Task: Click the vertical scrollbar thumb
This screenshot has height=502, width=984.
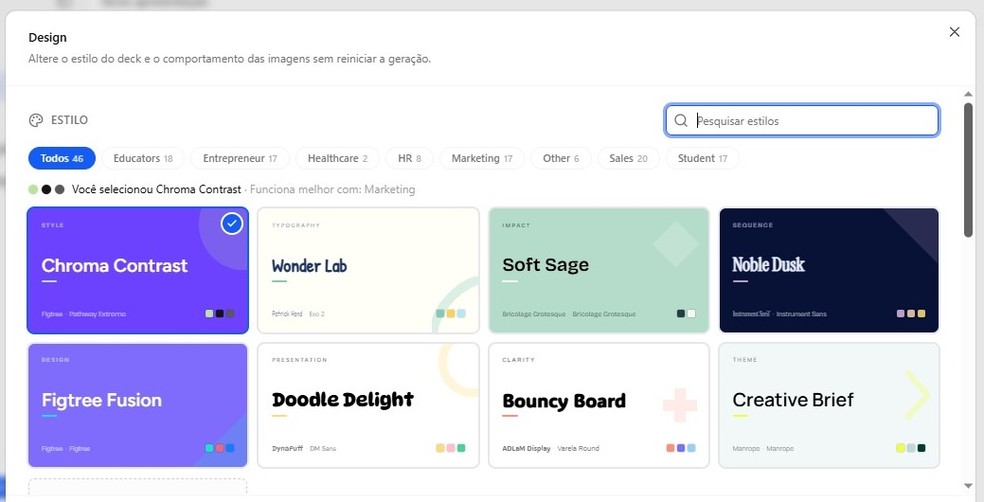Action: point(968,169)
